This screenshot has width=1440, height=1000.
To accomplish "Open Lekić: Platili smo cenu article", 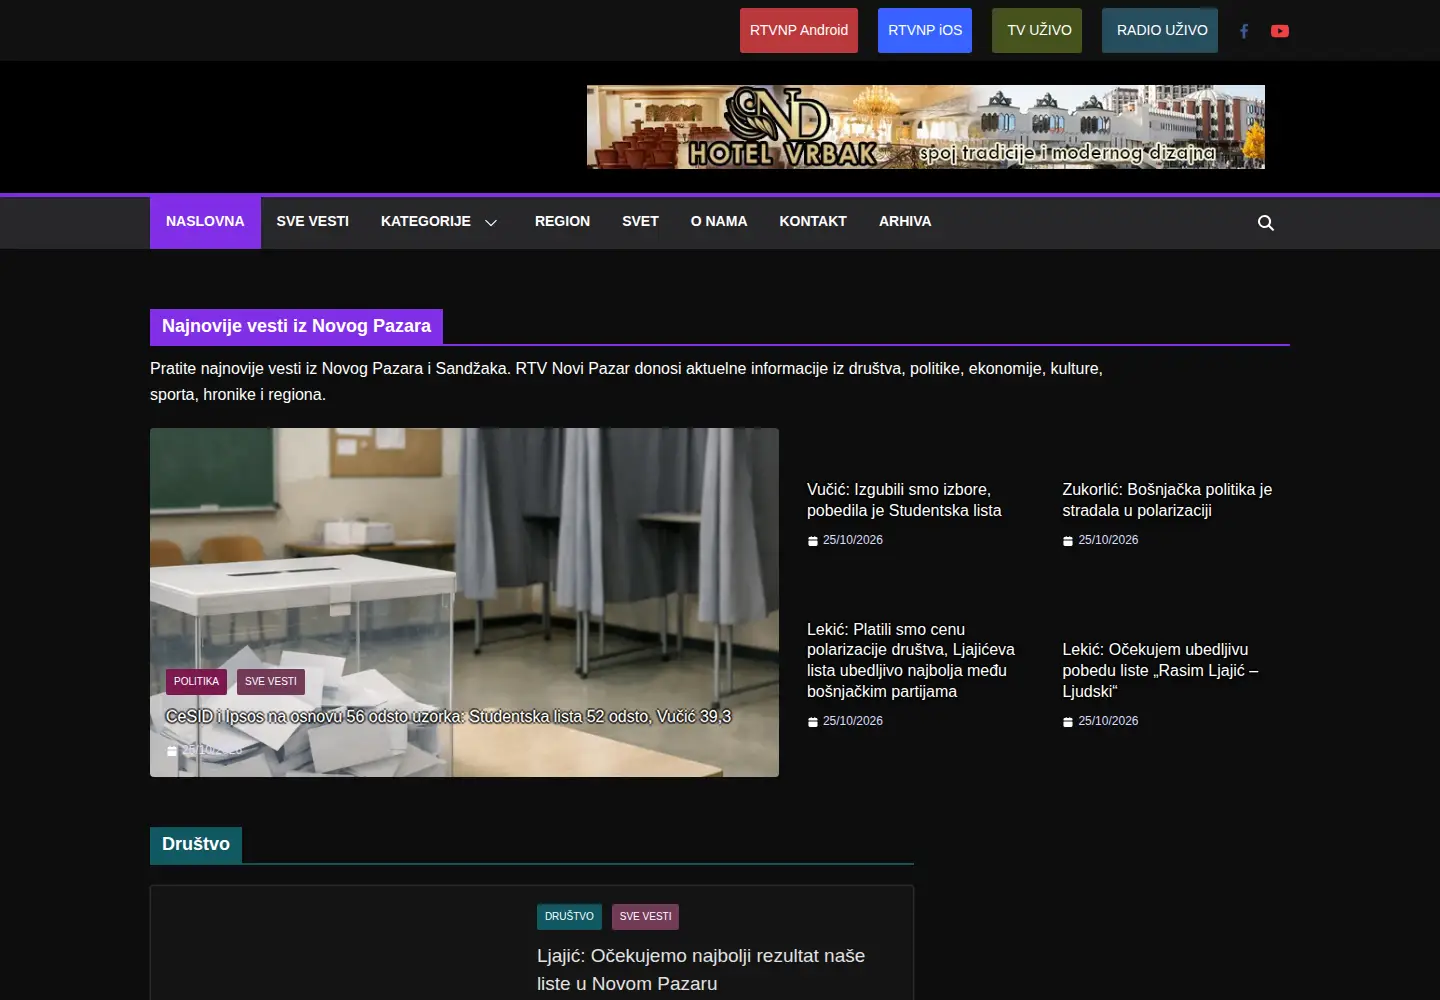I will click(911, 660).
